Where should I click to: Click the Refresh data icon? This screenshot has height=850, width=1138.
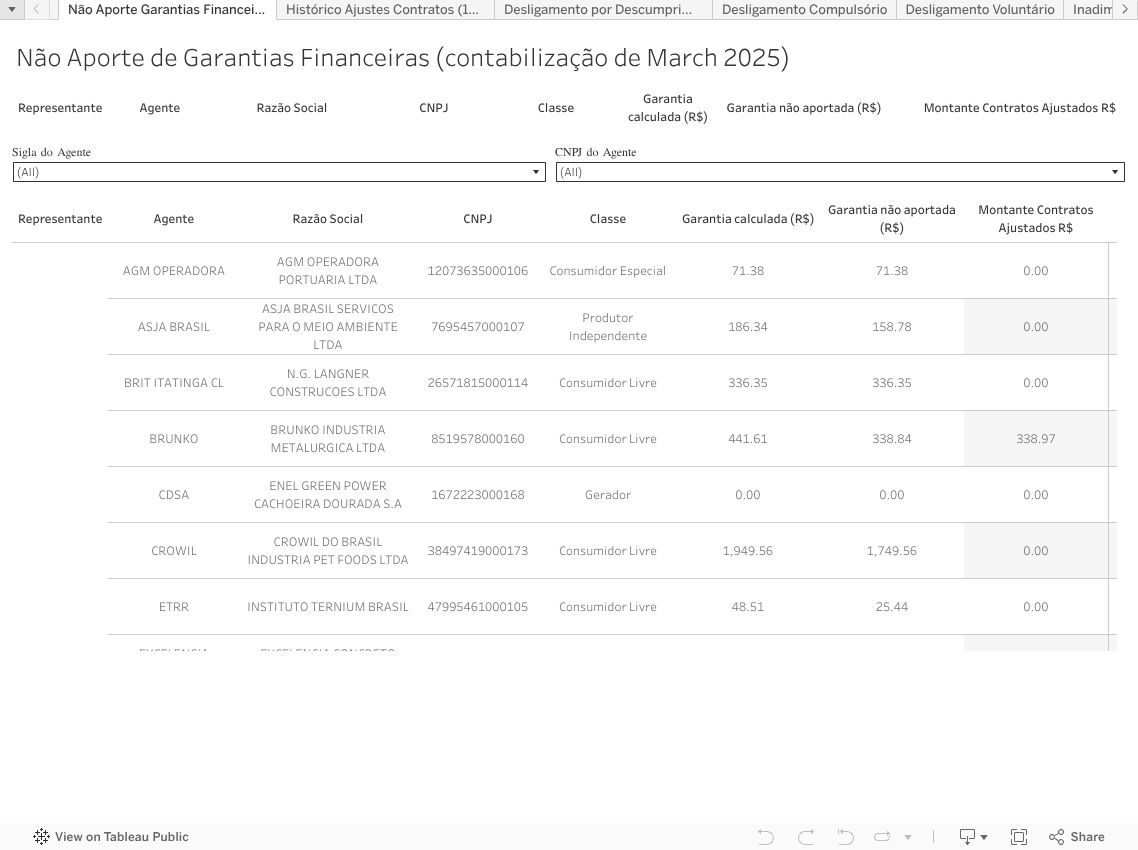click(x=882, y=836)
